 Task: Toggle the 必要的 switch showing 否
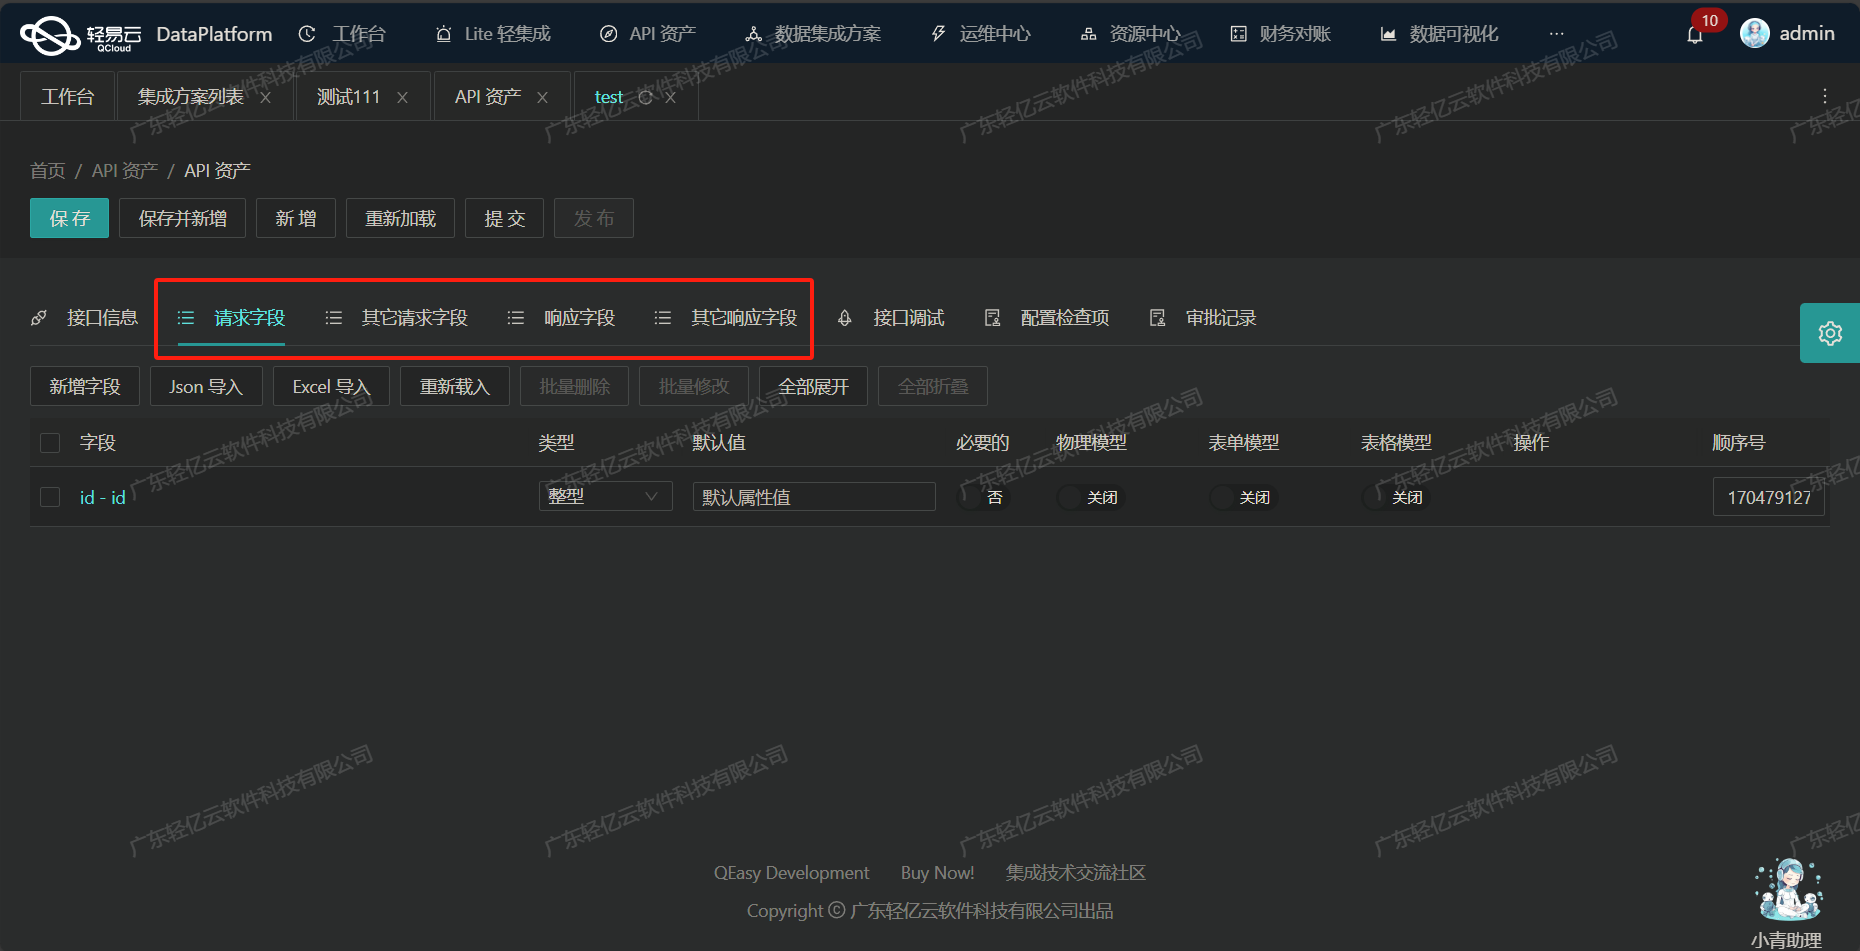coord(983,497)
